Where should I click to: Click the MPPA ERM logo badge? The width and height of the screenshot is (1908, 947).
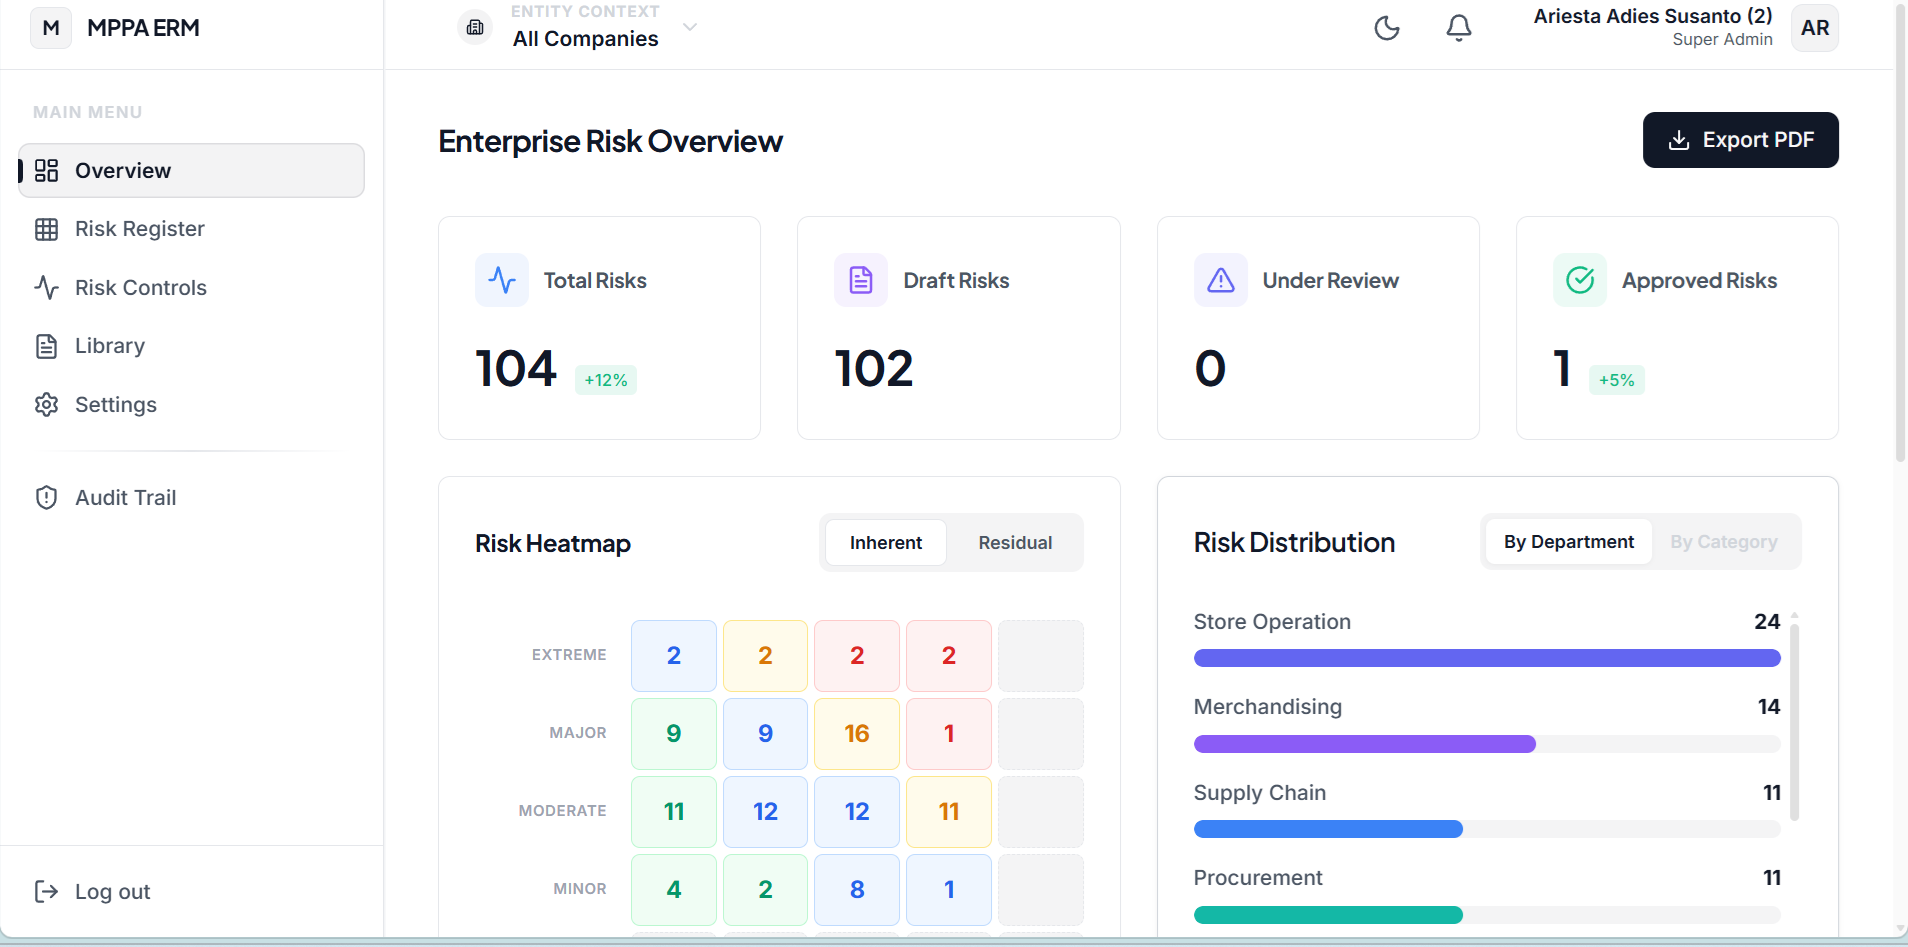click(x=51, y=28)
